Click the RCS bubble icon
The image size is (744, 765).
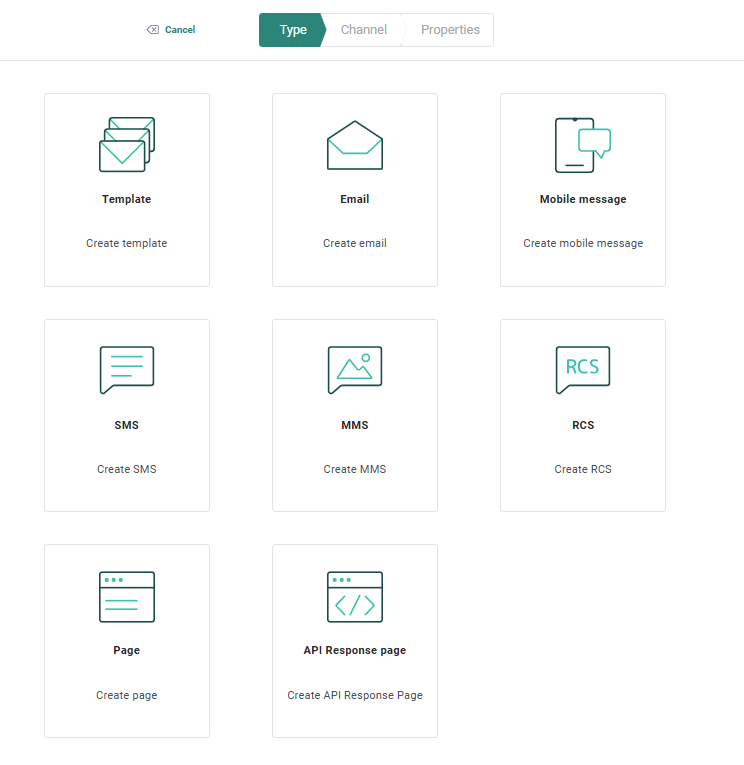582,370
